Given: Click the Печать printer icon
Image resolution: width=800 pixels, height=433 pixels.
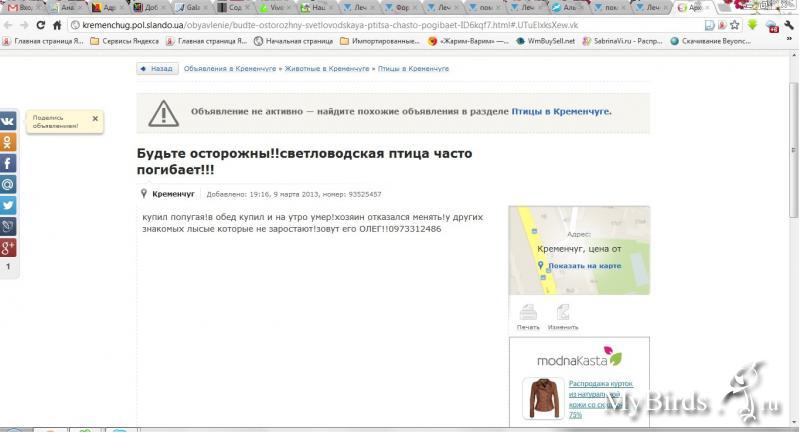Looking at the screenshot, I should coord(528,312).
